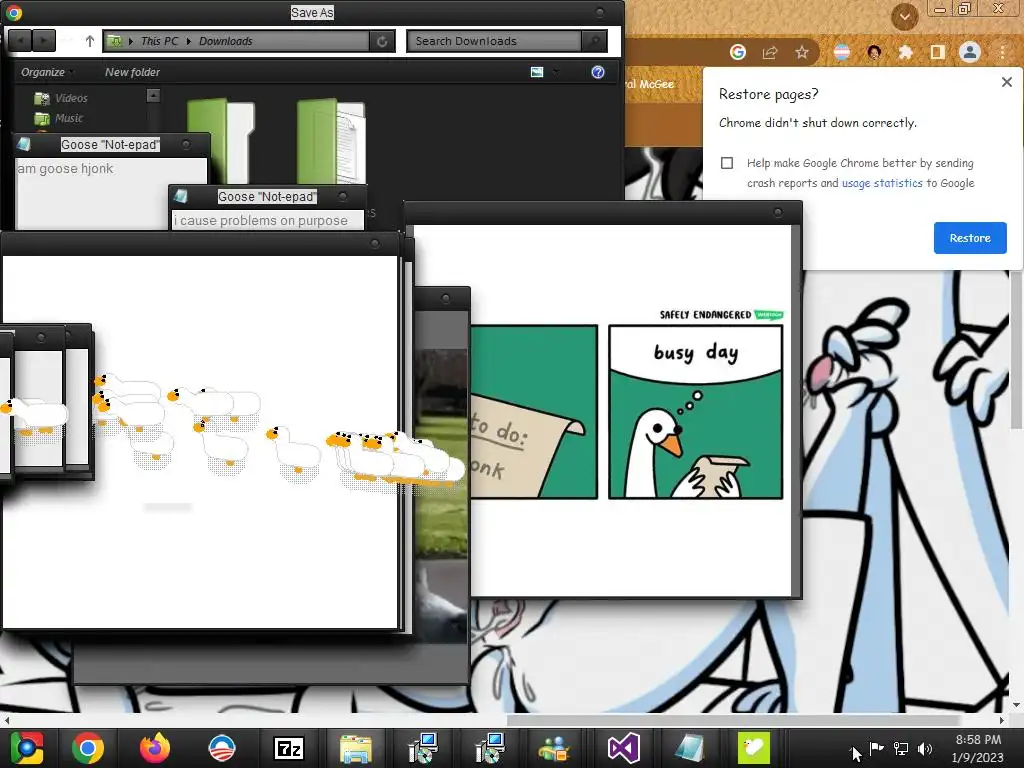
Task: Open the Chrome profile avatar menu
Action: (970, 52)
